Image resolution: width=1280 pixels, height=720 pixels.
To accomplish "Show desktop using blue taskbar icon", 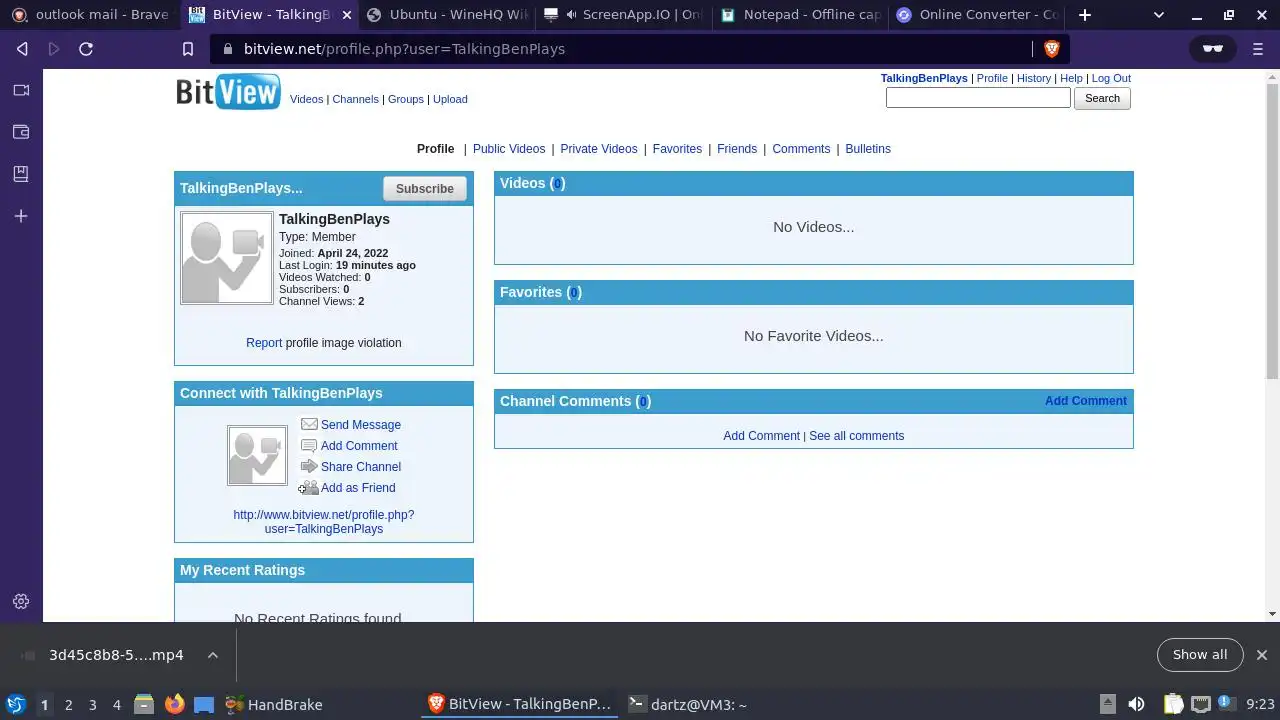I will 204,705.
